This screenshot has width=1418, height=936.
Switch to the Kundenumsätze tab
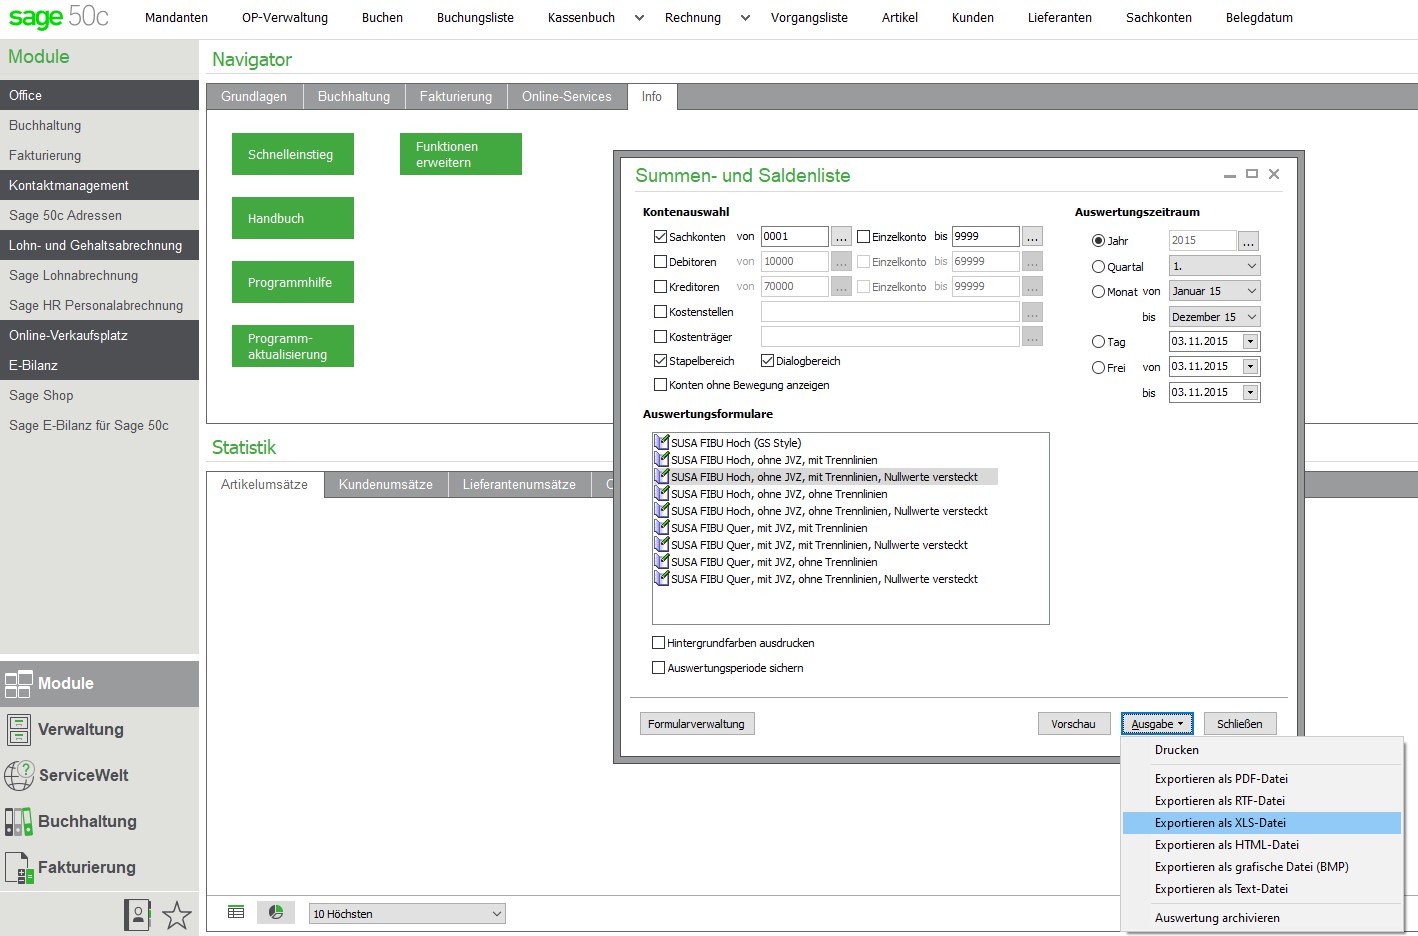[x=386, y=485]
